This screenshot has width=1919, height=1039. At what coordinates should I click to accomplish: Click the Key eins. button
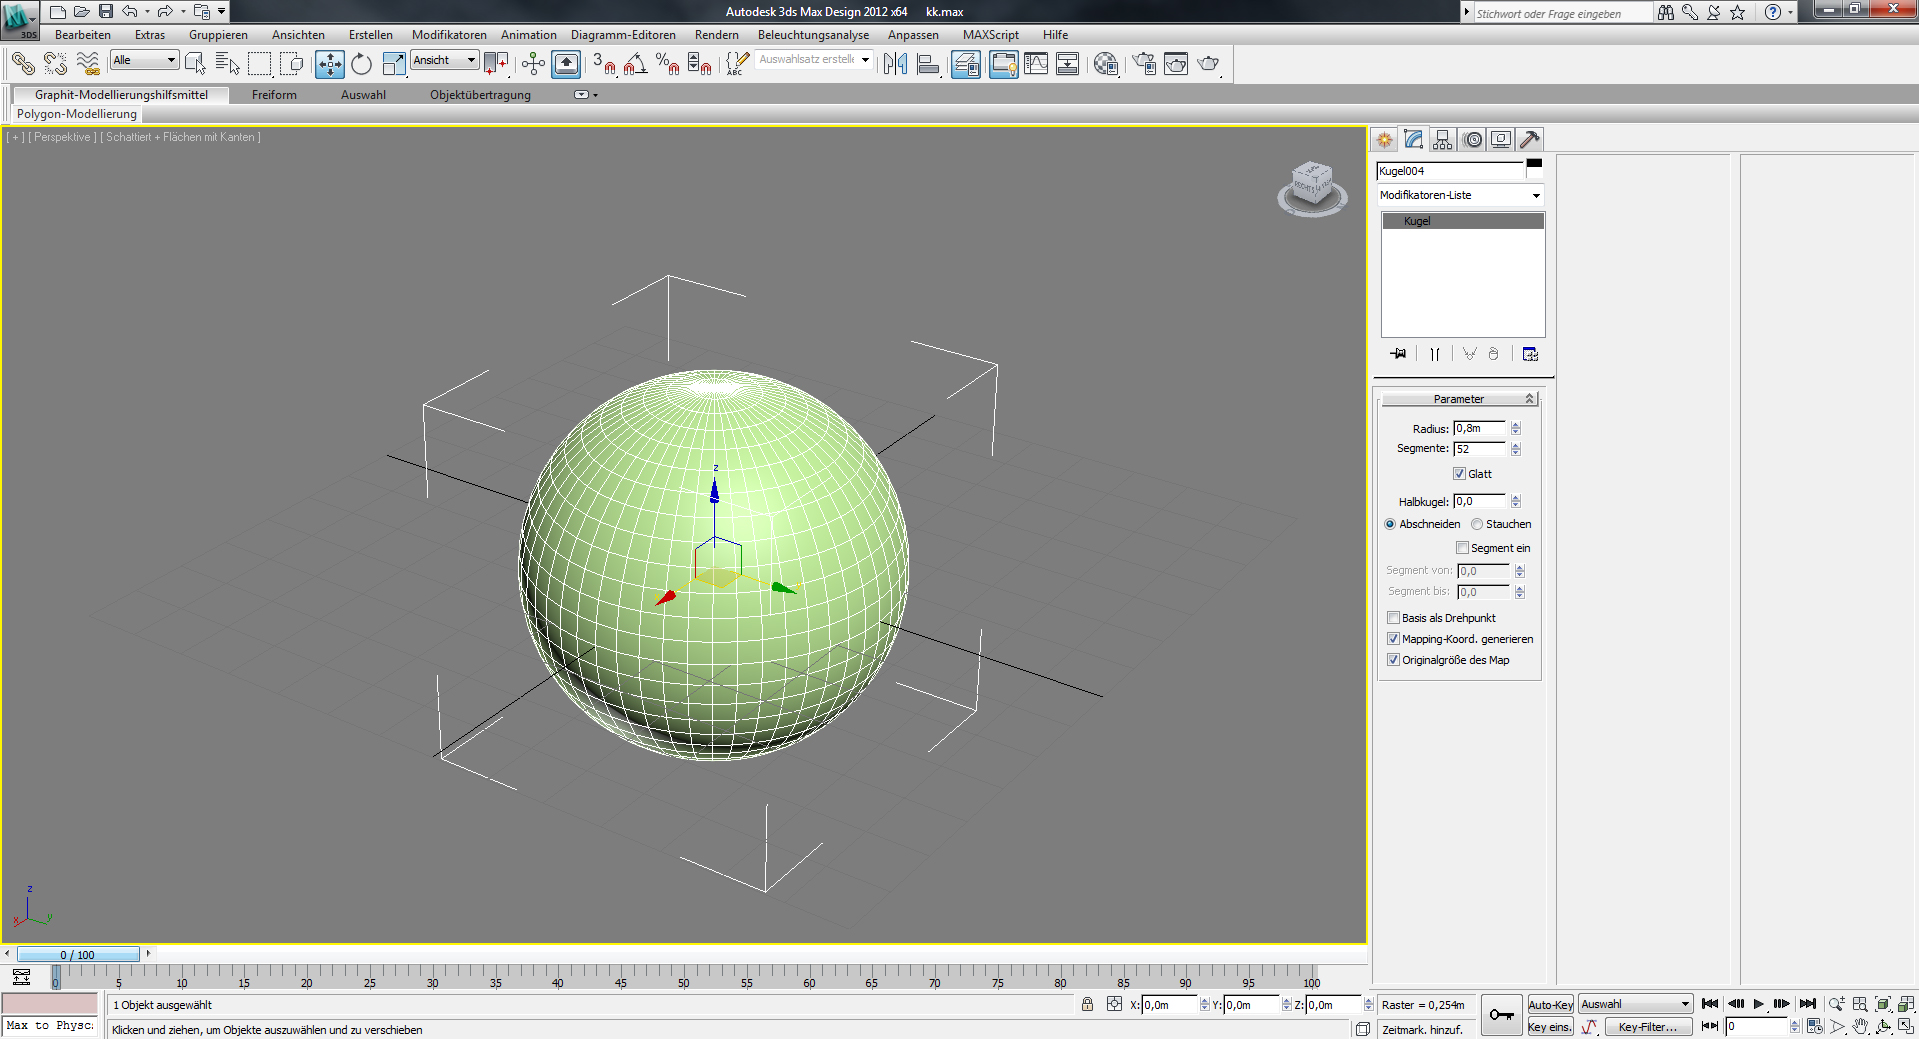[x=1550, y=1027]
